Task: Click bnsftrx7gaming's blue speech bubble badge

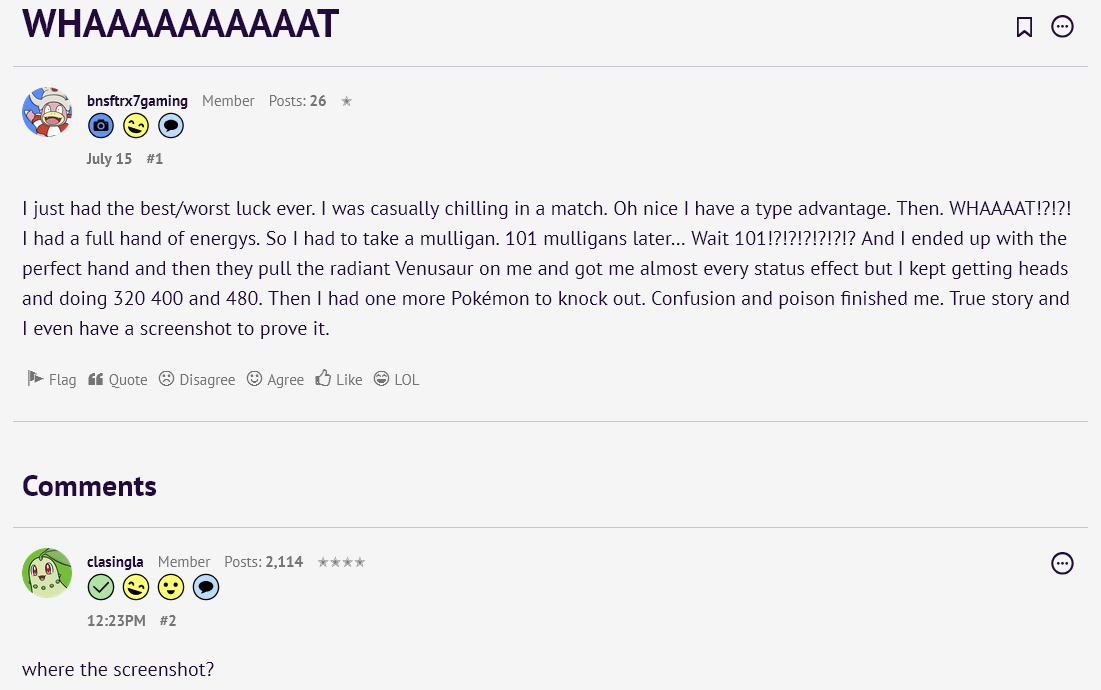Action: 171,125
